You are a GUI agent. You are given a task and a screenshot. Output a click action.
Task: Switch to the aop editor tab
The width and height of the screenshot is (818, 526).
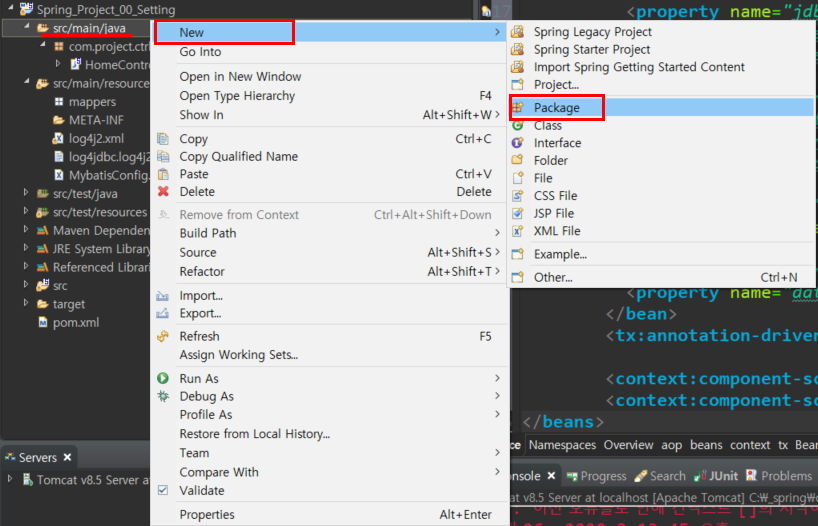click(x=671, y=445)
